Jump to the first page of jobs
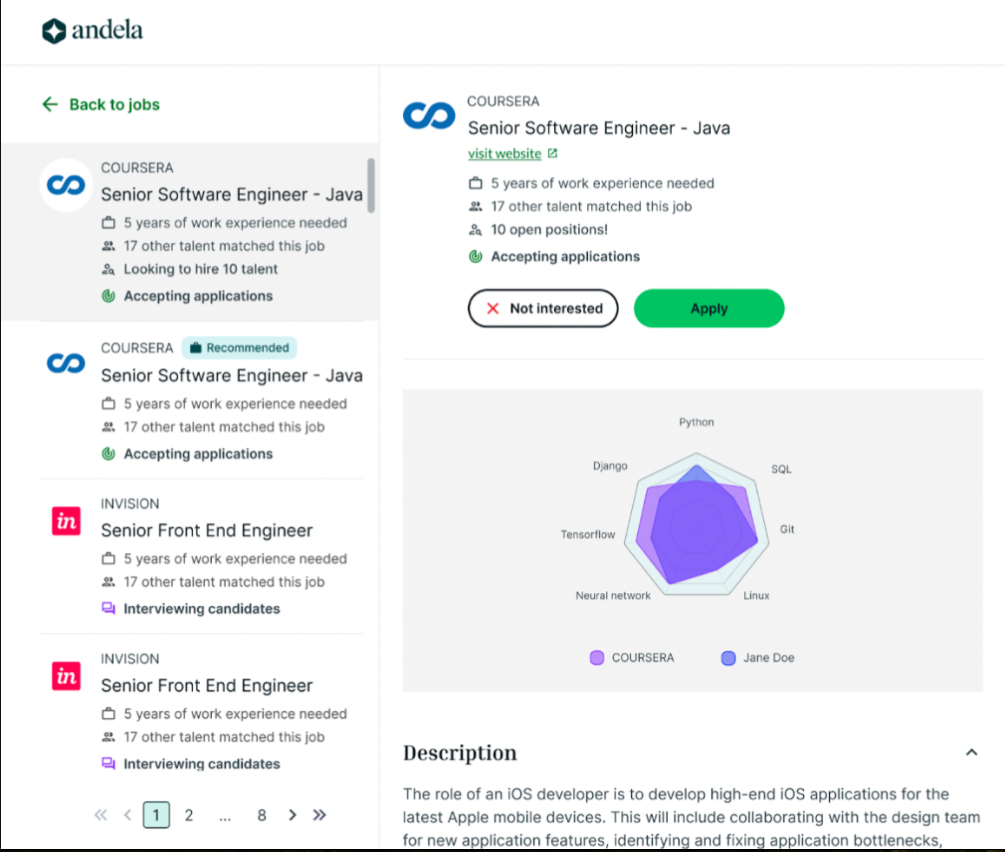The image size is (1005, 852). click(x=101, y=815)
